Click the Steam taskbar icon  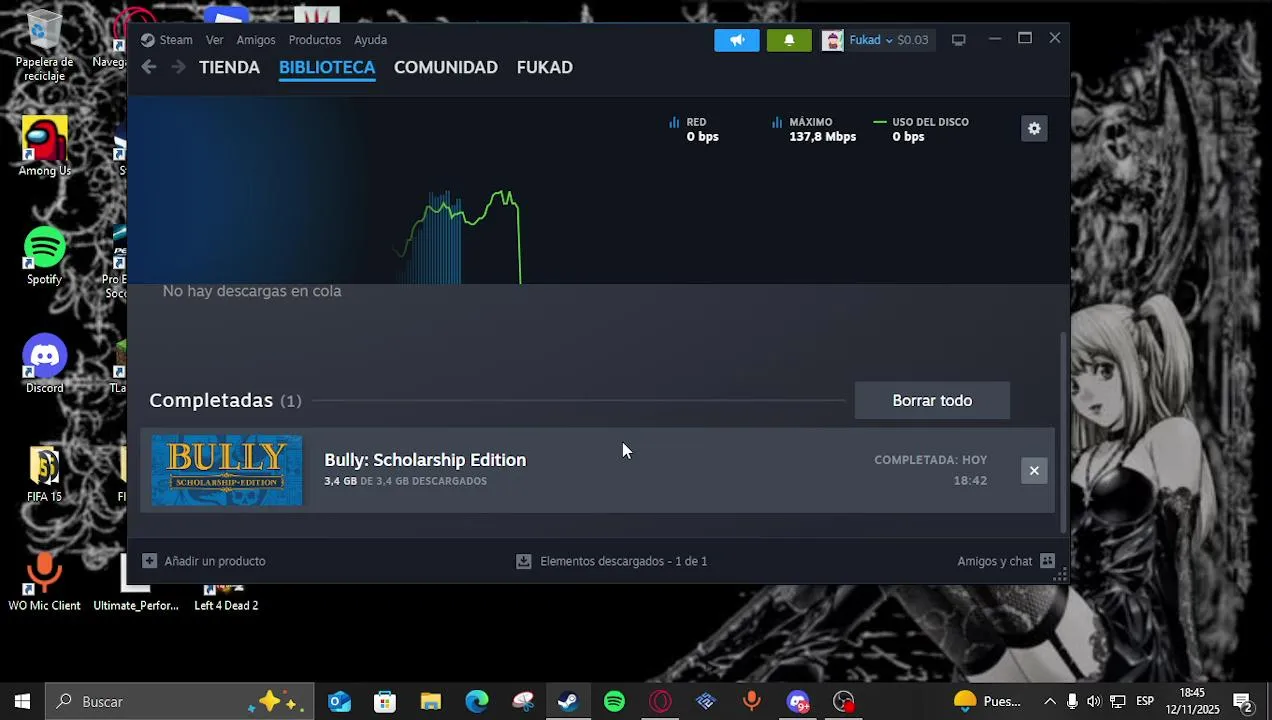tap(568, 702)
